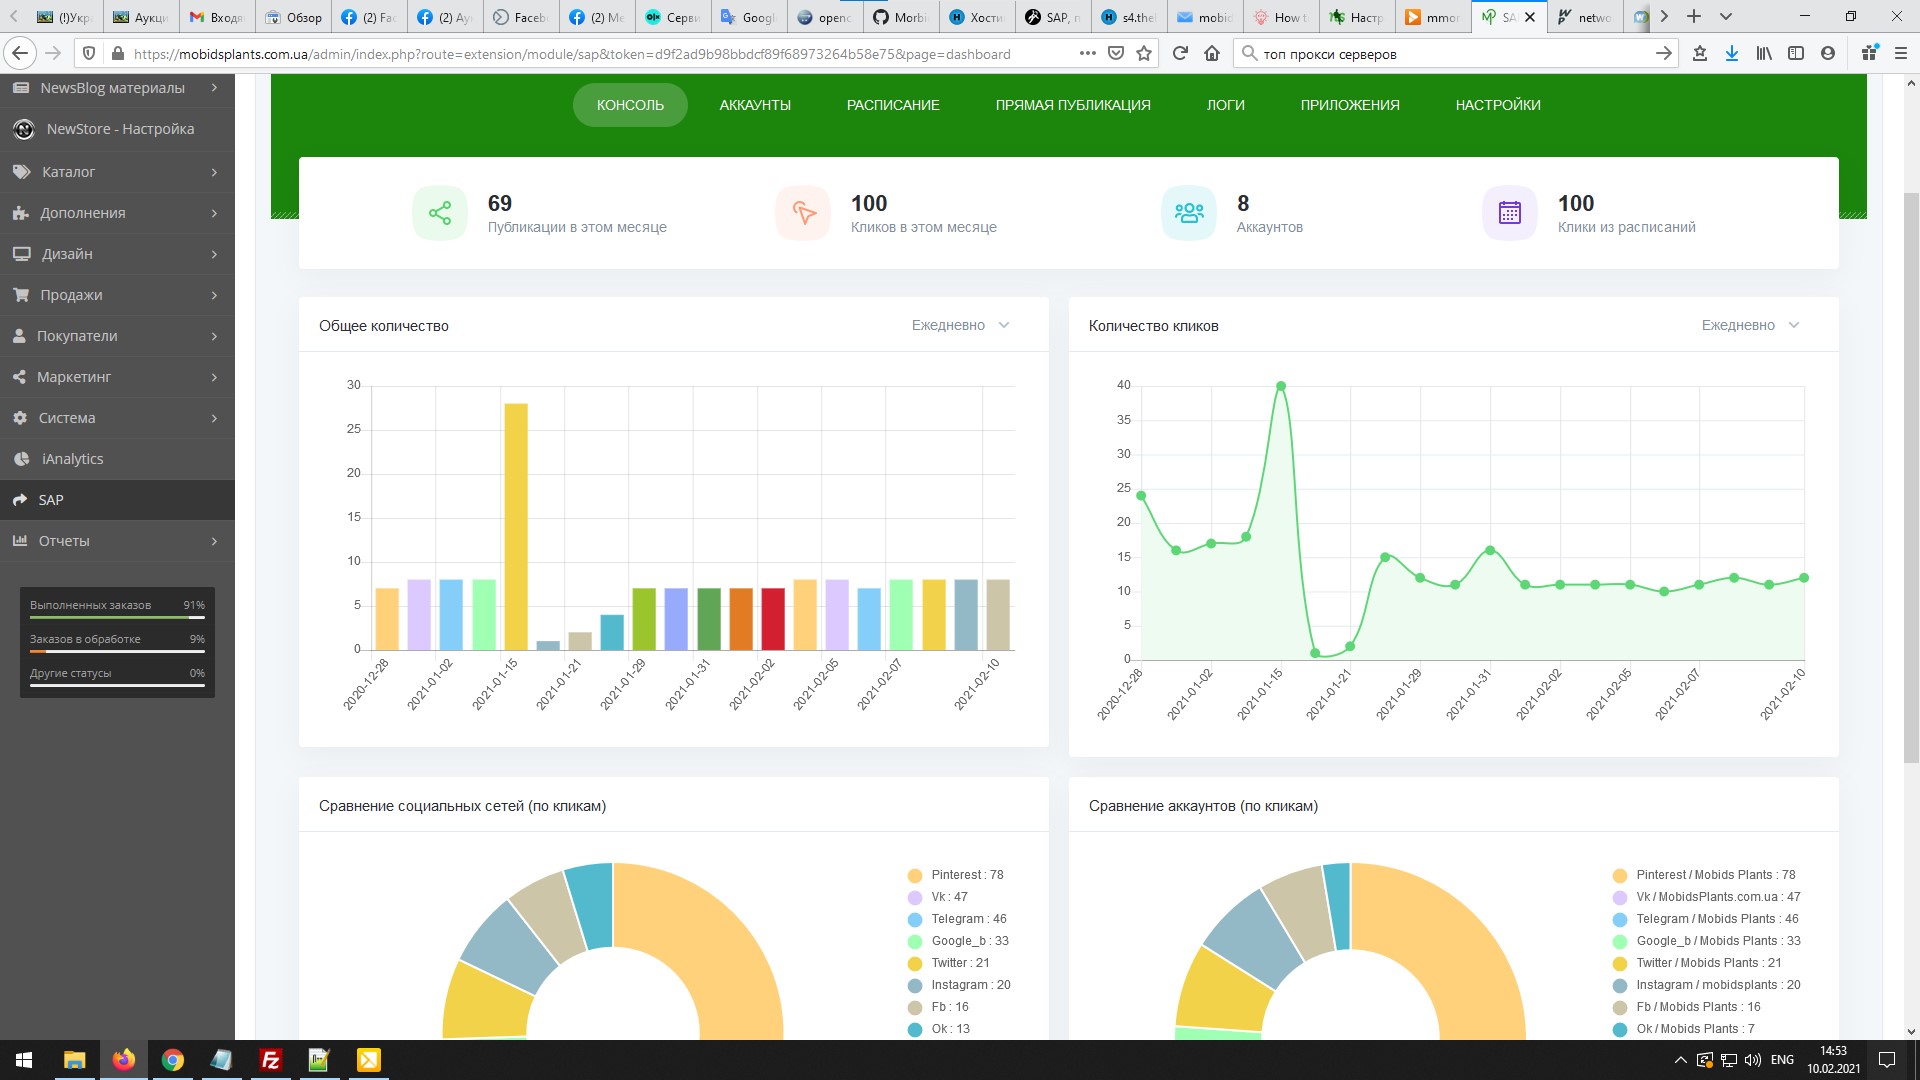
Task: Click the page vertical scrollbar
Action: tap(1911, 478)
